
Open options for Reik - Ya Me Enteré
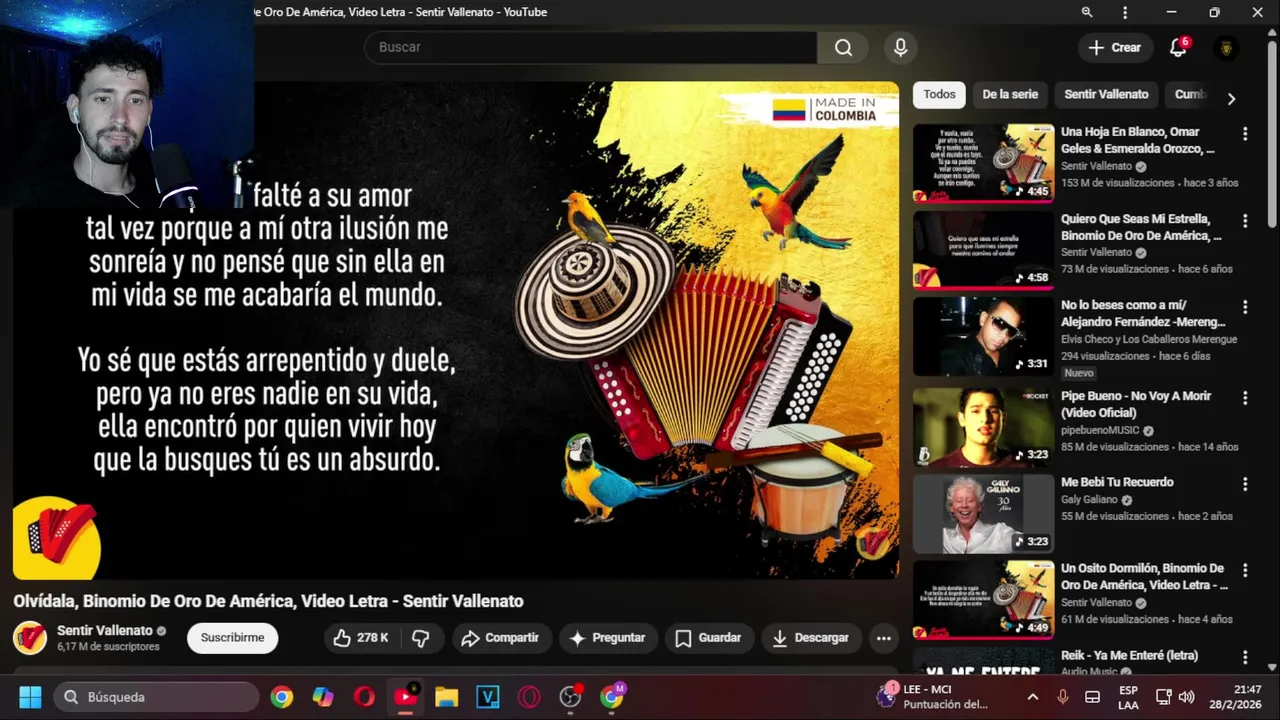click(x=1245, y=657)
